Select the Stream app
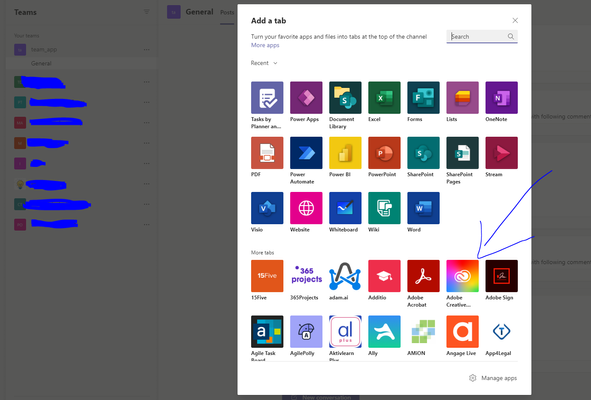591x400 pixels. pos(501,153)
